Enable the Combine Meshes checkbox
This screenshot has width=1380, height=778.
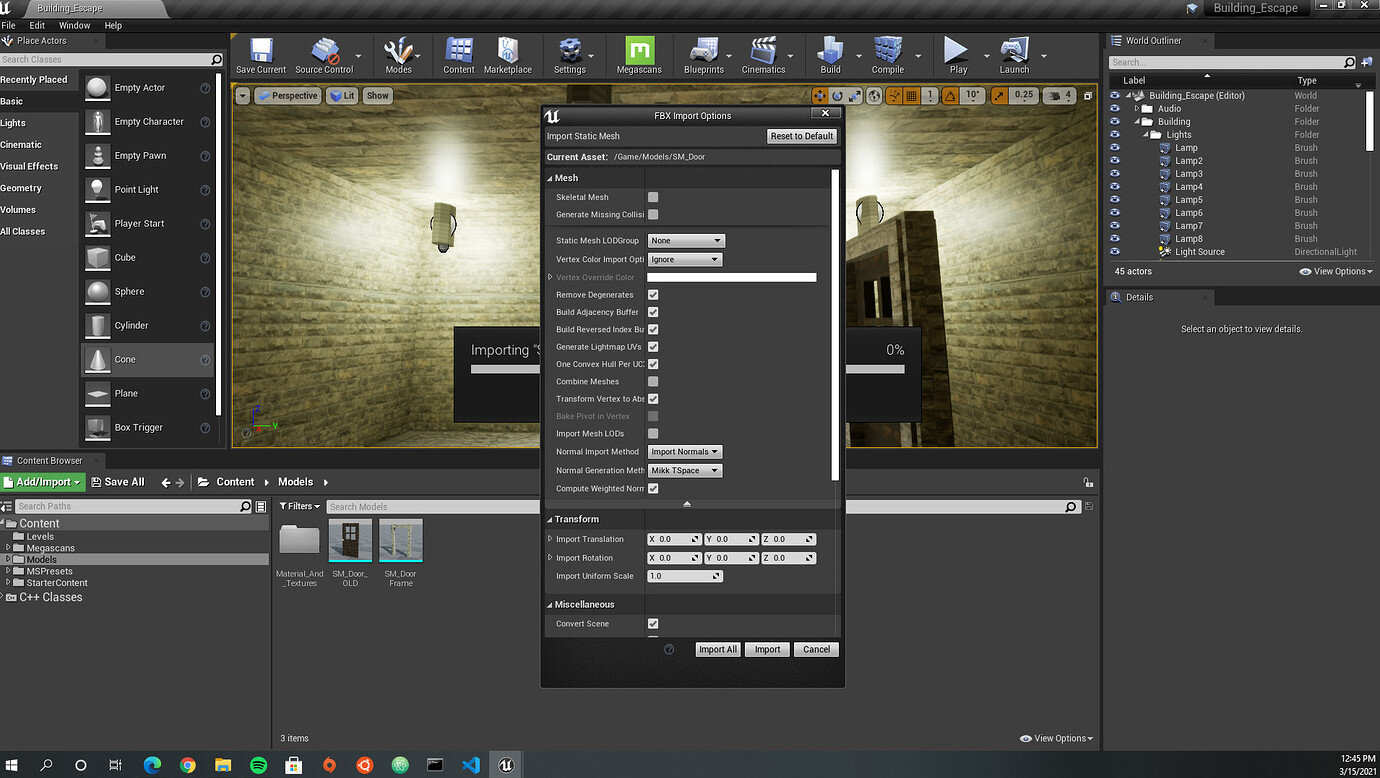(654, 381)
